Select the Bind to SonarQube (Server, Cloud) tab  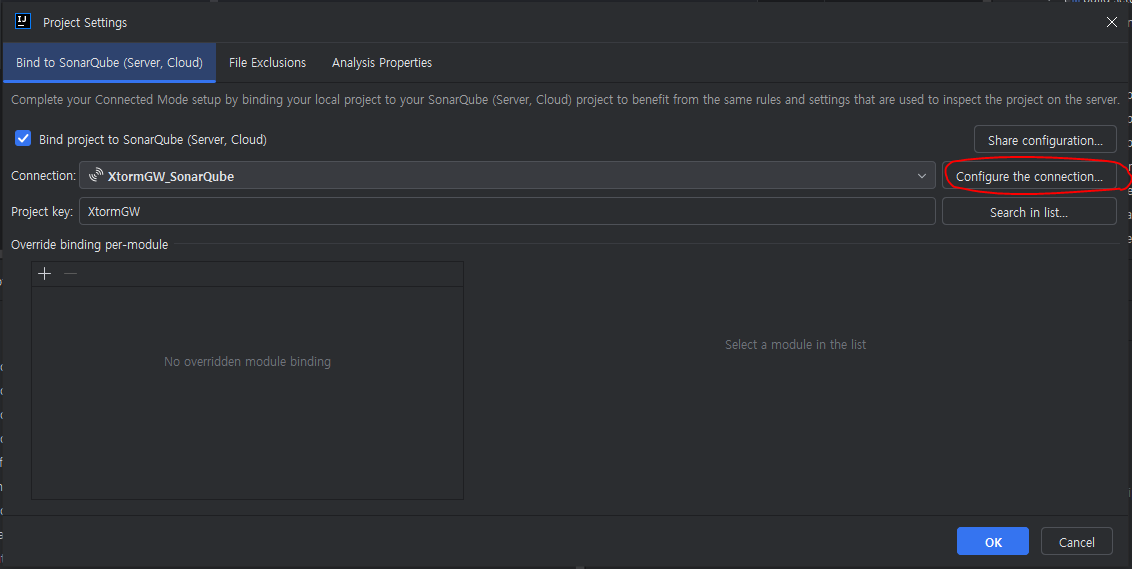(109, 63)
